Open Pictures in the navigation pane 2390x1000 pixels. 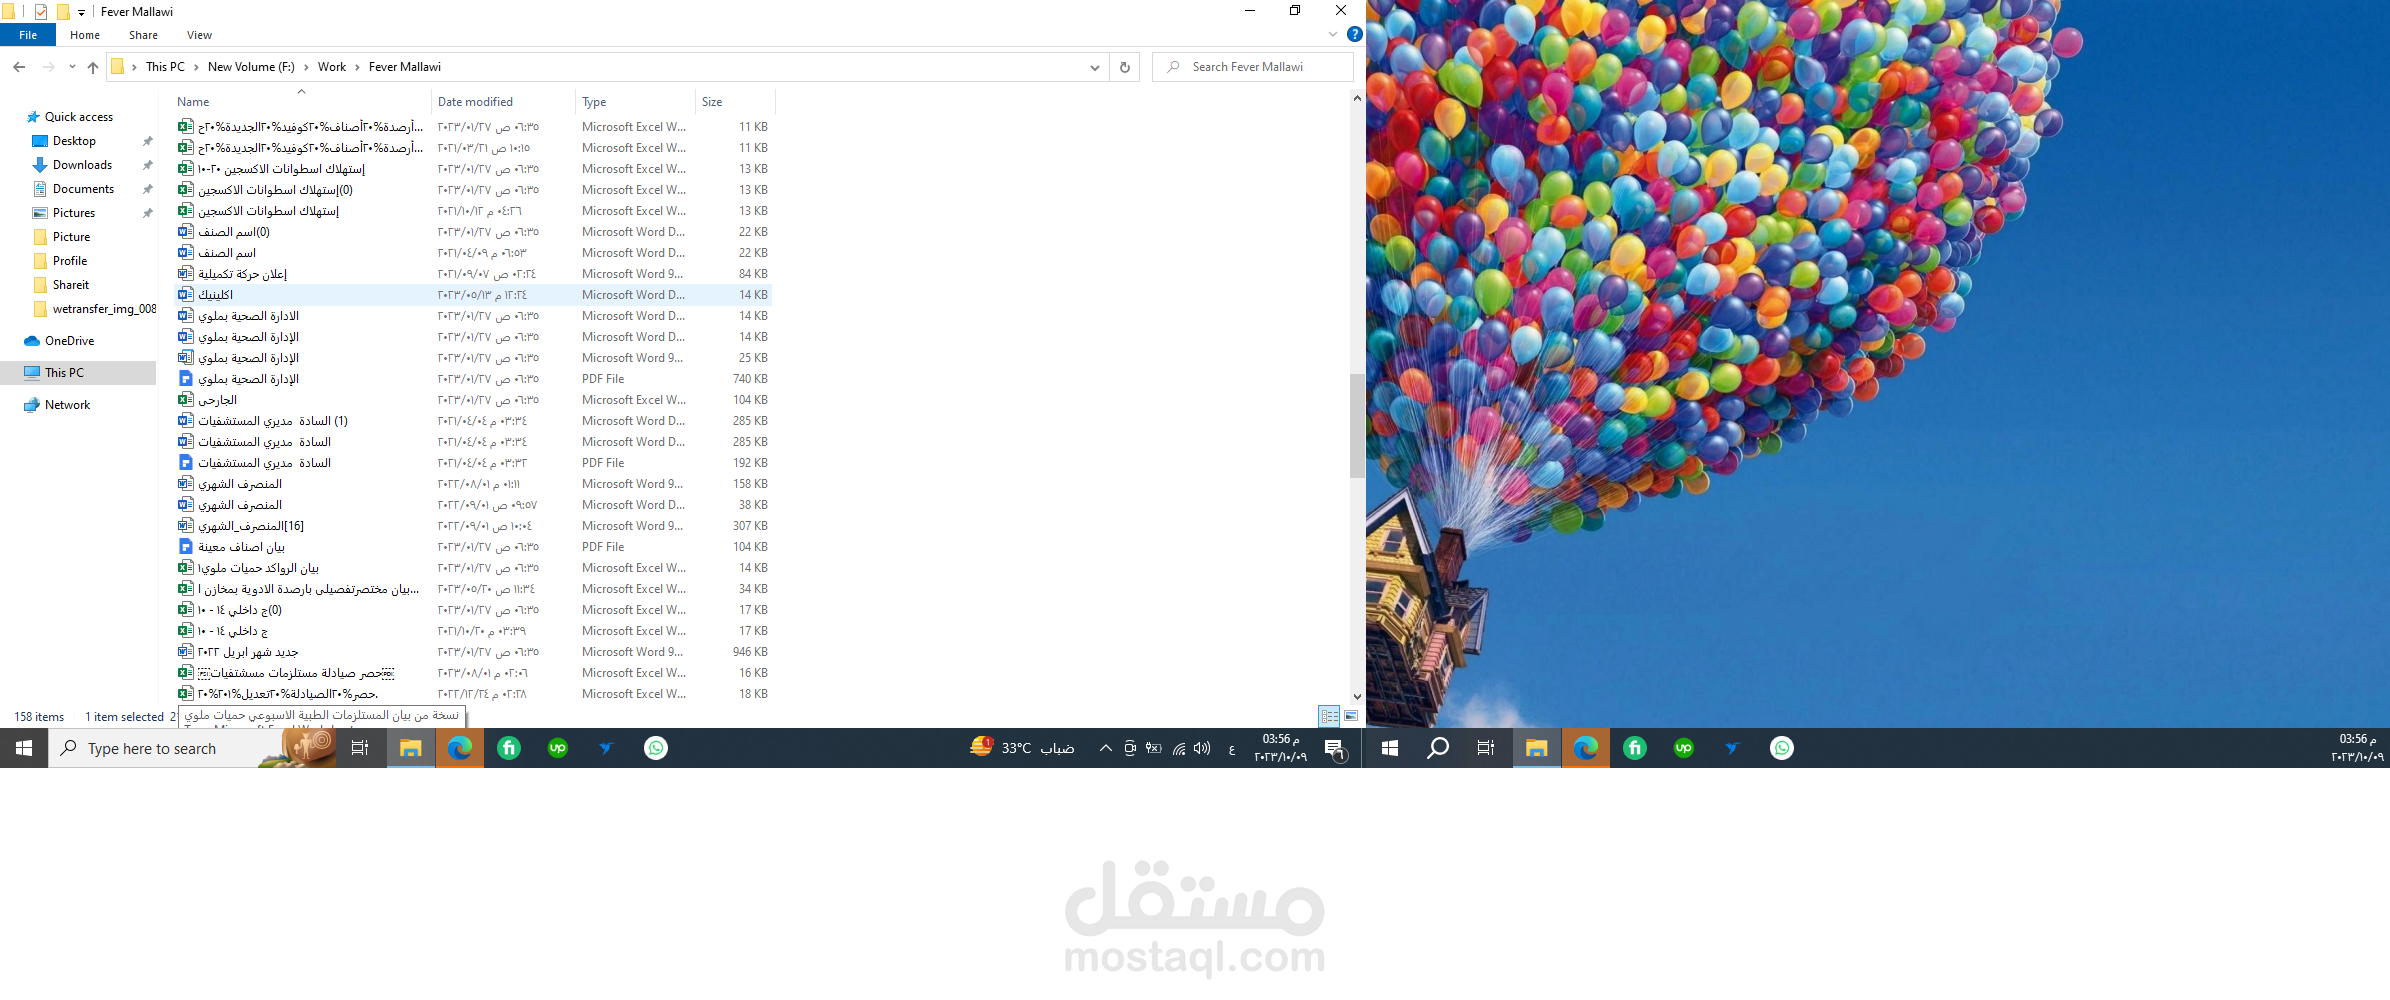(x=73, y=213)
